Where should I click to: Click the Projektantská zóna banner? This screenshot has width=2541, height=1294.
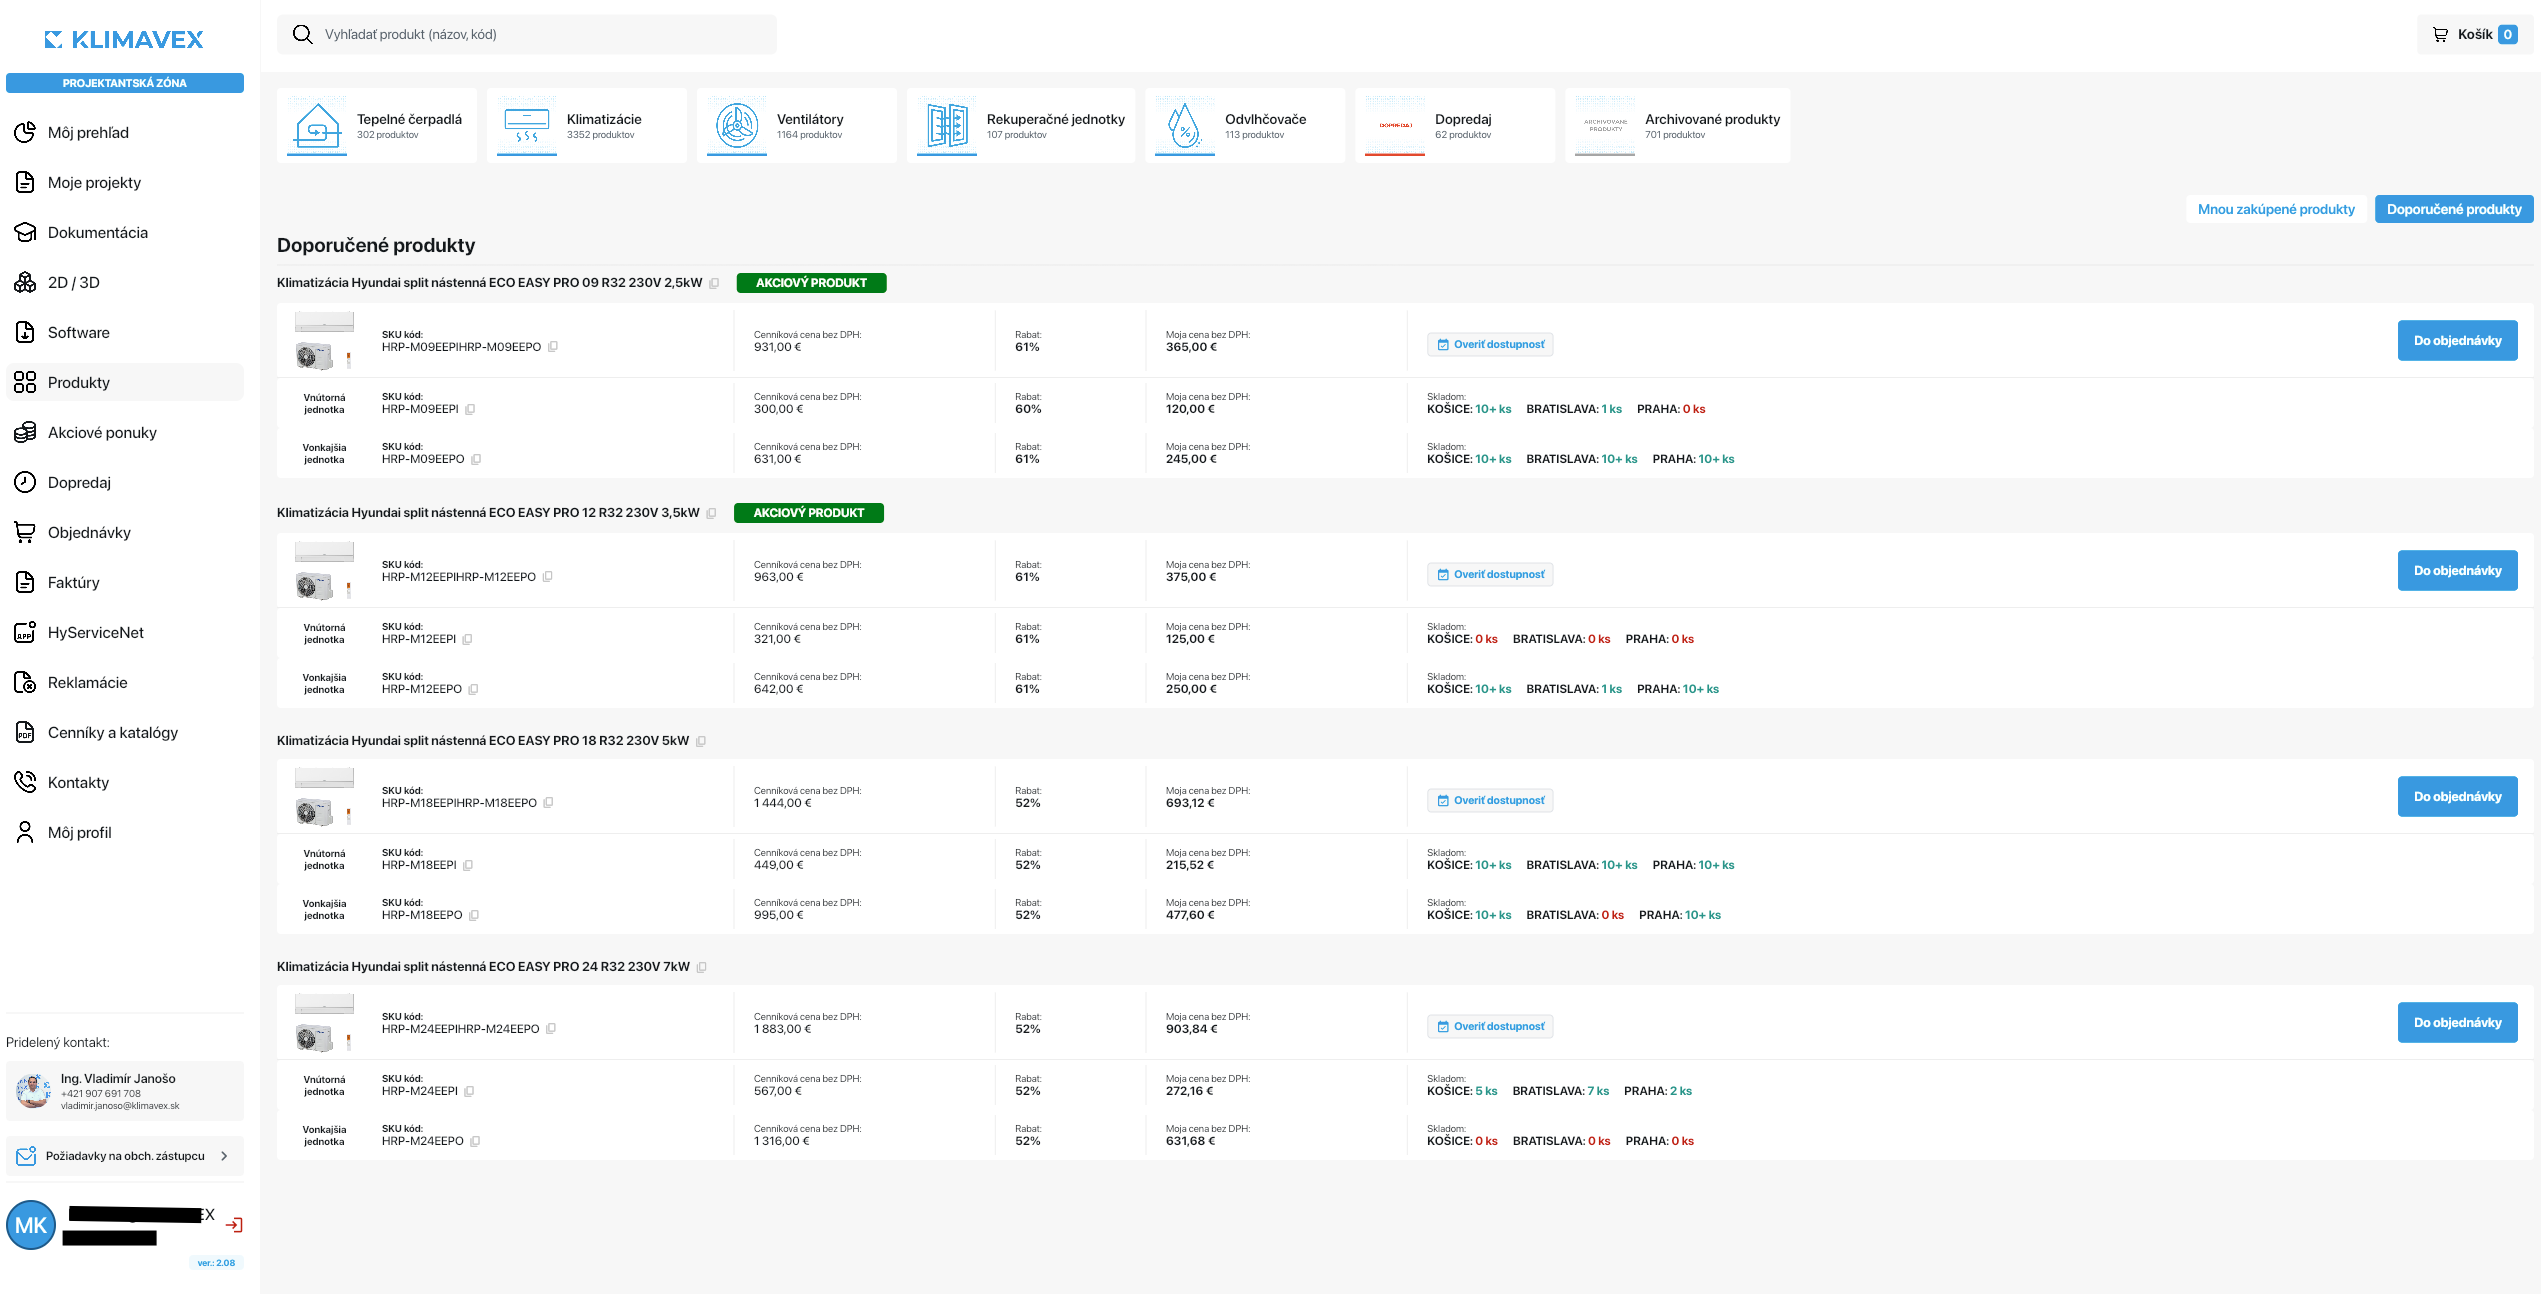pos(125,83)
